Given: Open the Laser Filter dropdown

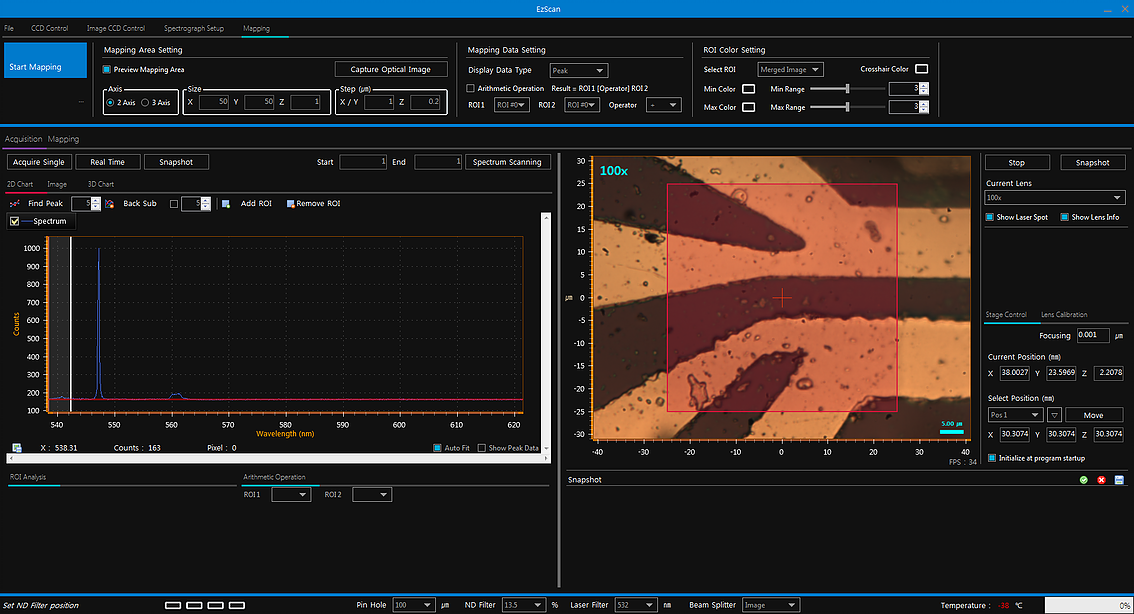Looking at the screenshot, I should point(636,605).
